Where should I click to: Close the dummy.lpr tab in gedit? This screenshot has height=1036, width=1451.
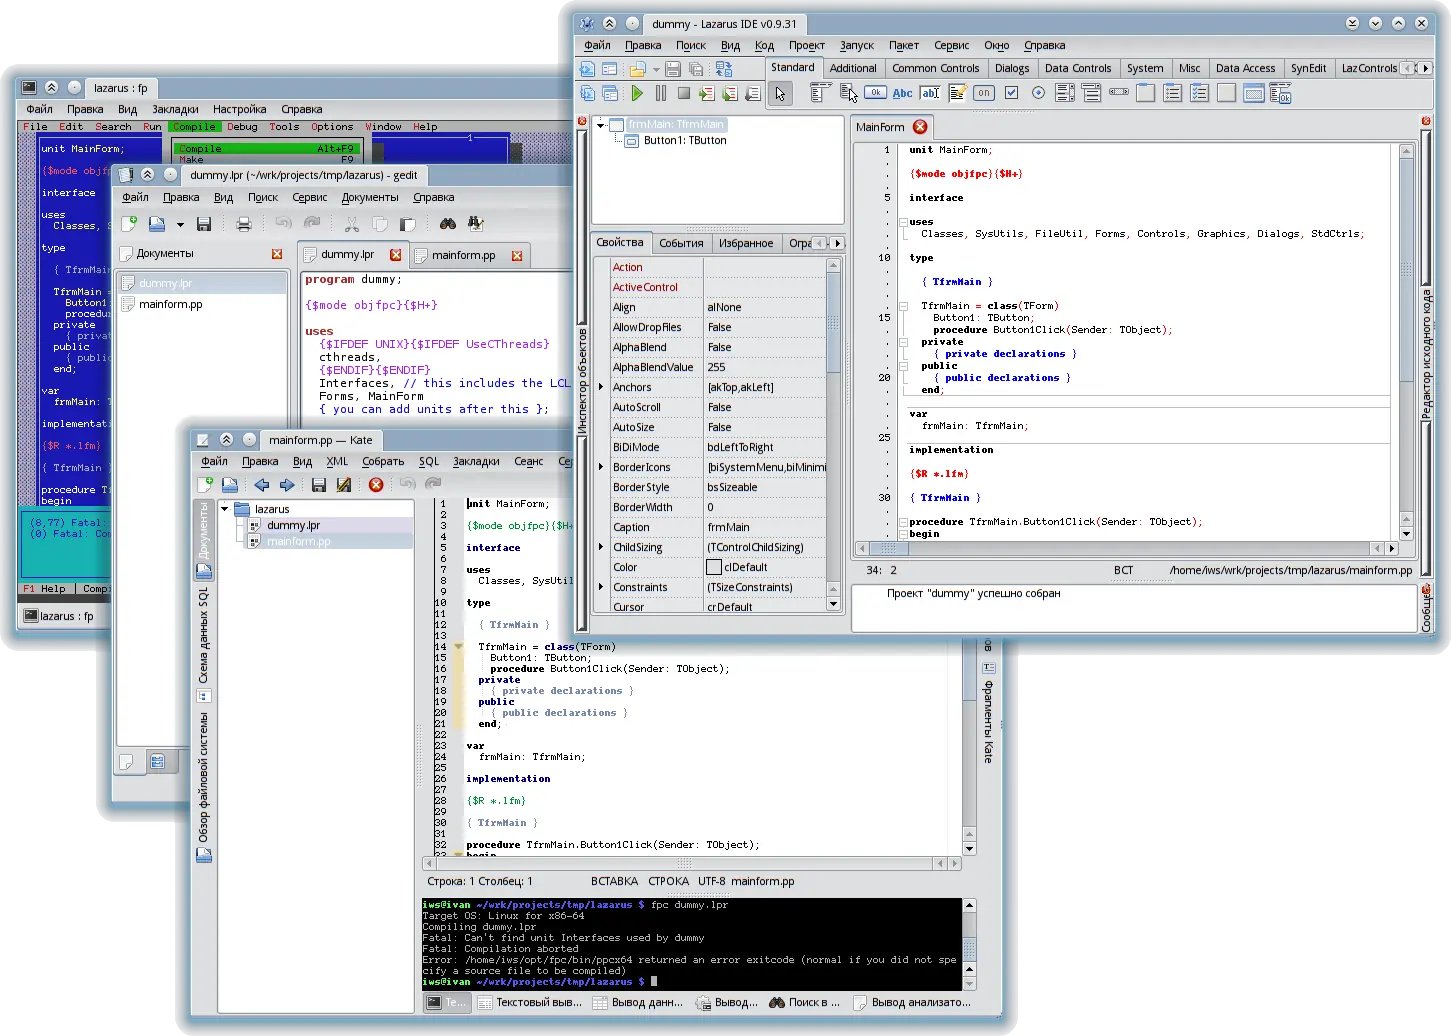tap(395, 255)
